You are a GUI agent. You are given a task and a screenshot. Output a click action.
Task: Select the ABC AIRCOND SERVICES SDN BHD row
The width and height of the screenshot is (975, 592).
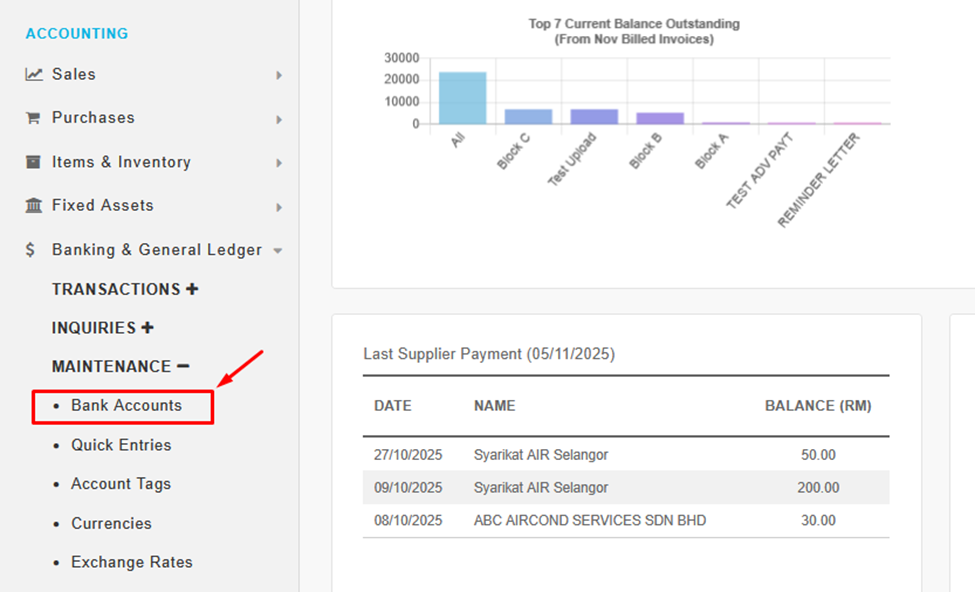point(589,521)
